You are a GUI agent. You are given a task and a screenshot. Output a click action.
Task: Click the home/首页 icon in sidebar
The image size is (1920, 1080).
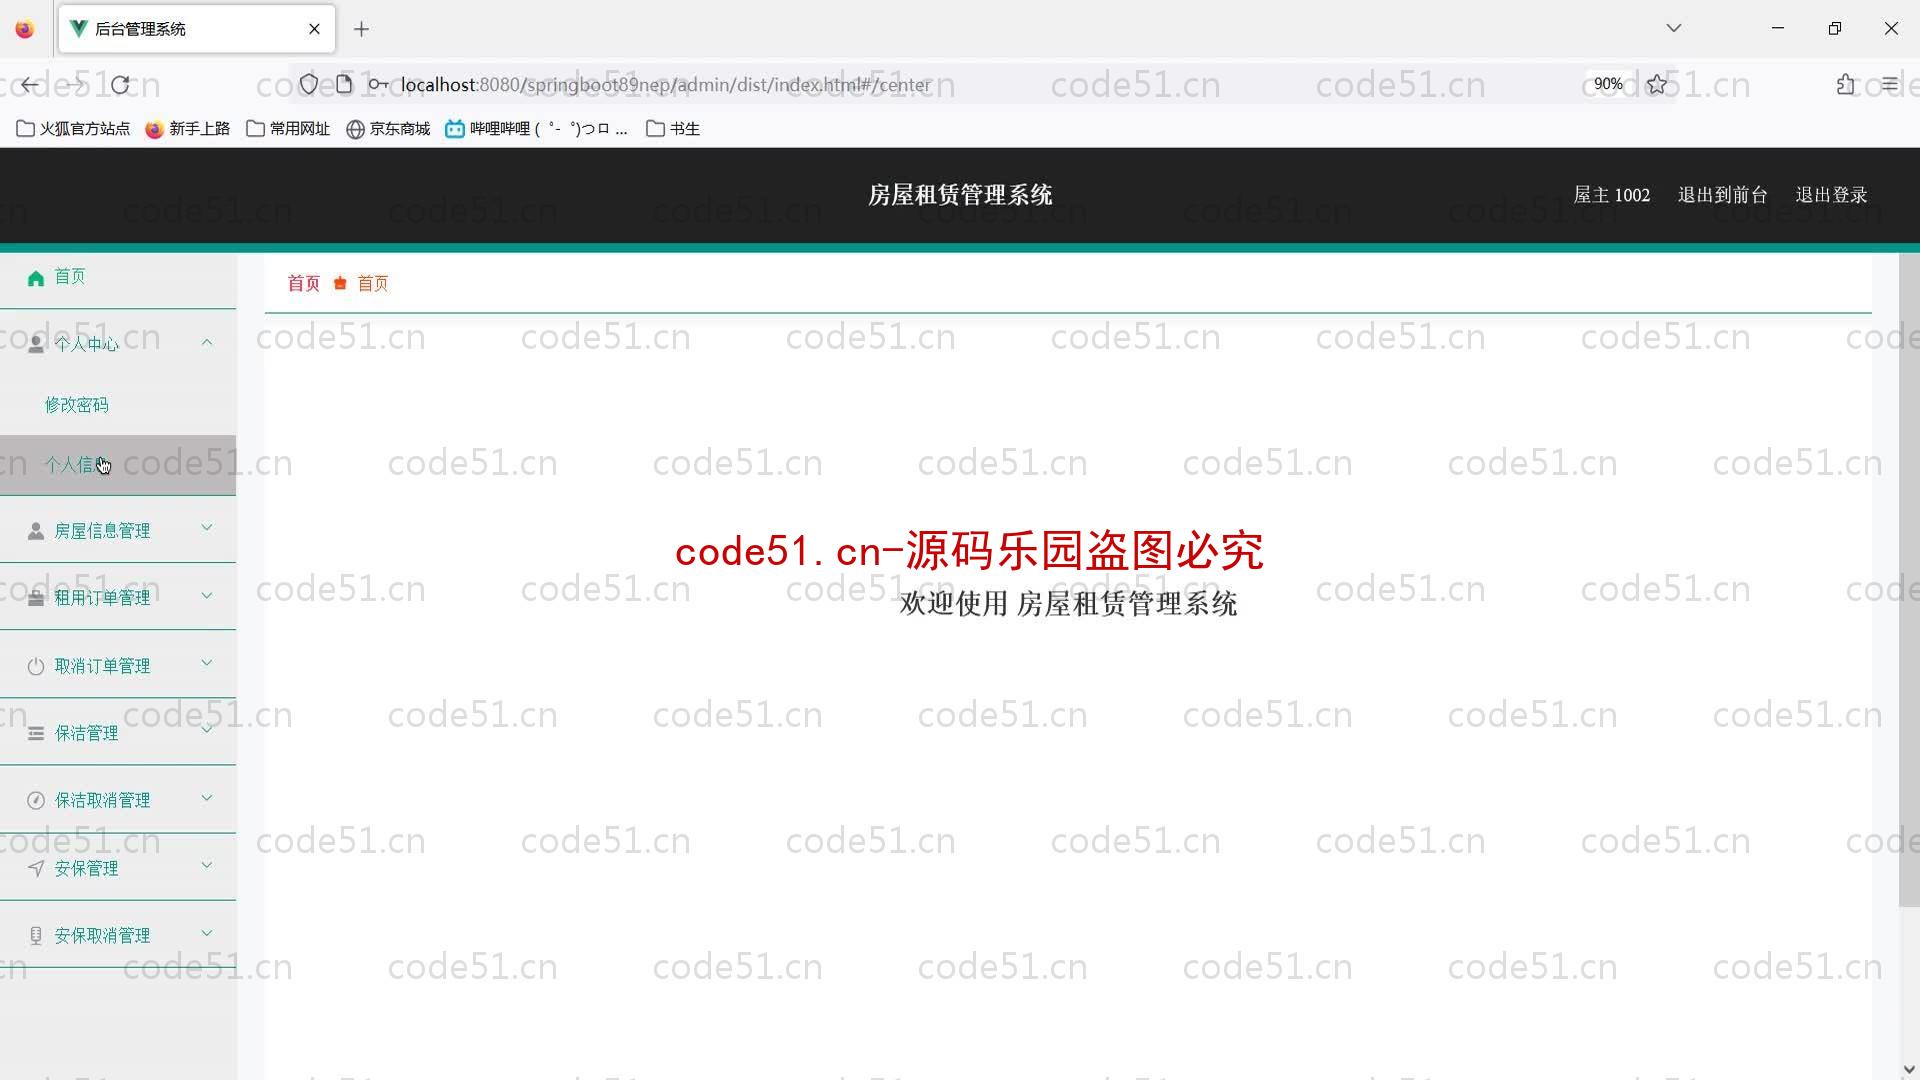click(36, 277)
